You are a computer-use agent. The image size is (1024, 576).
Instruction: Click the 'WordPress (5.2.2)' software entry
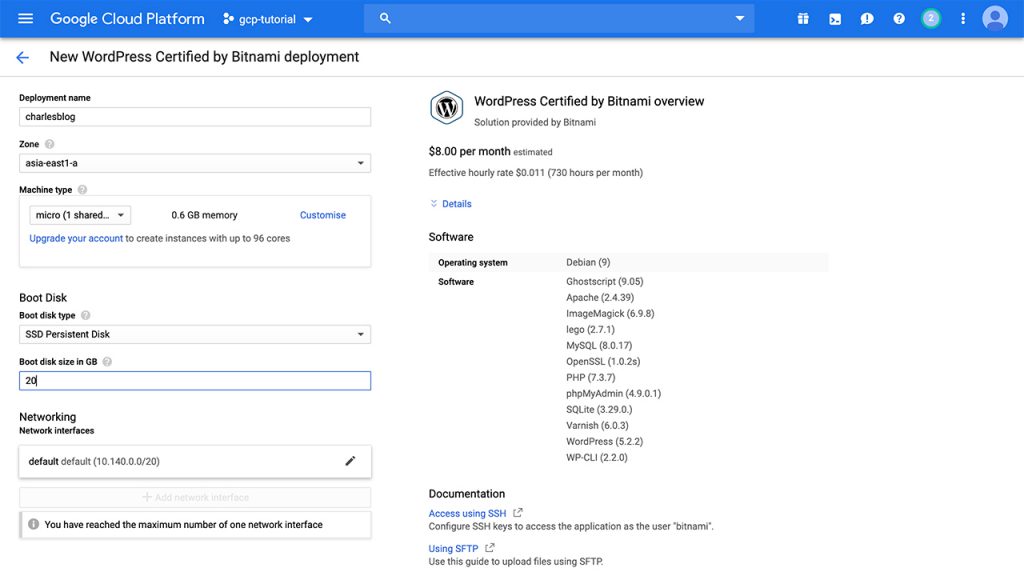604,441
